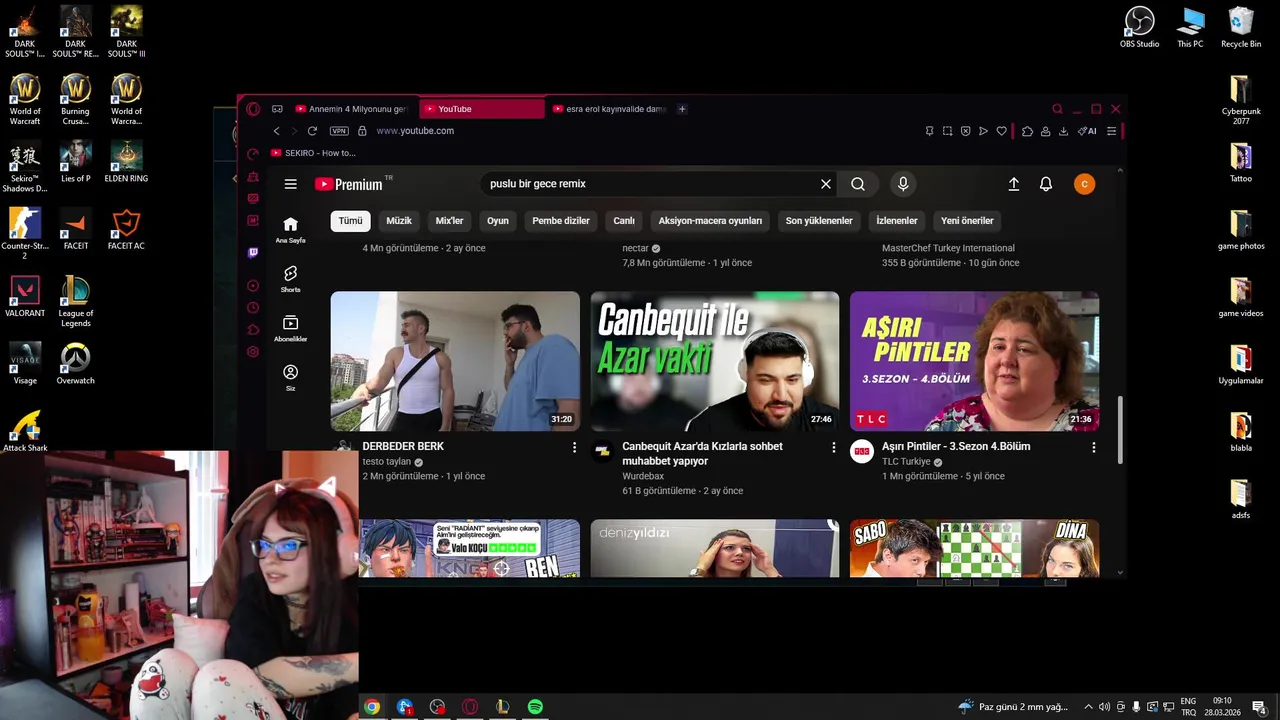This screenshot has height=720, width=1280.
Task: Open the extensions cube icon in Opera sidebar
Action: (x=253, y=330)
